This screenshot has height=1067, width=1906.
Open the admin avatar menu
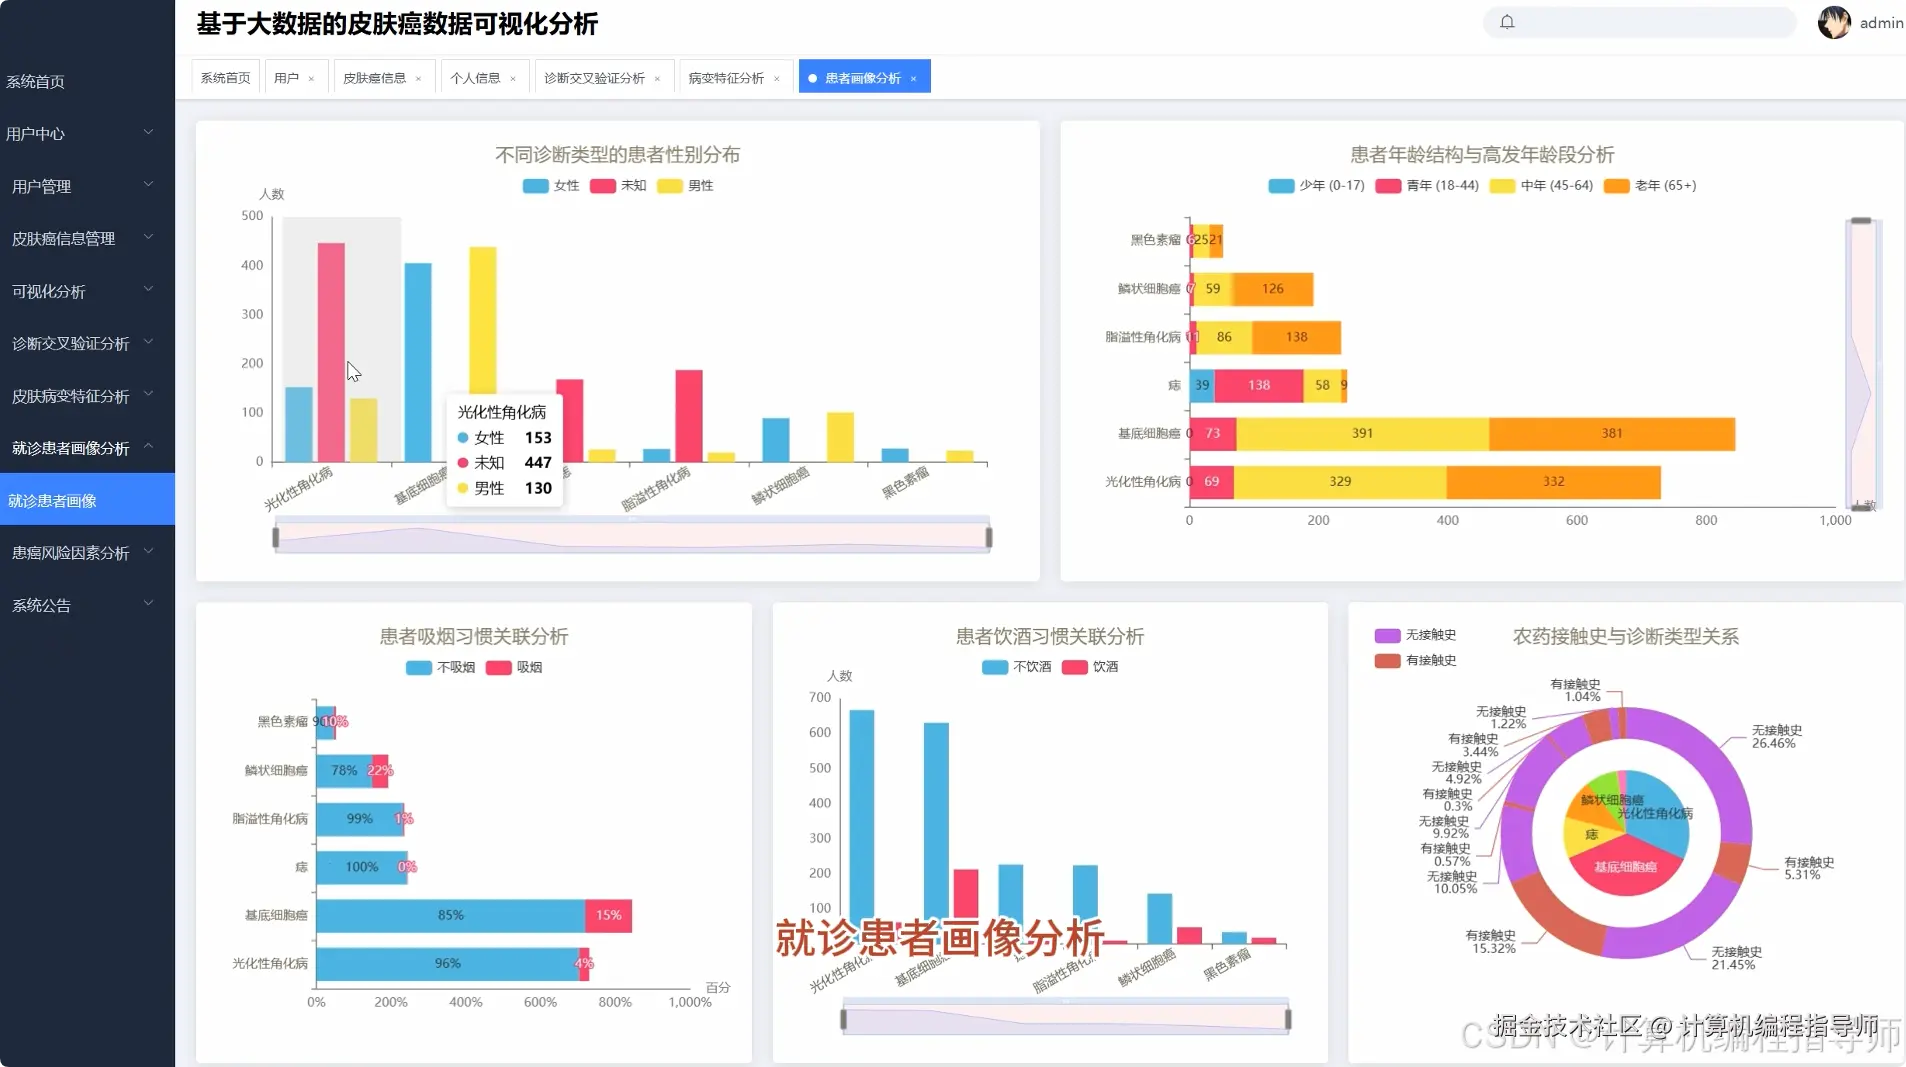pyautogui.click(x=1834, y=22)
